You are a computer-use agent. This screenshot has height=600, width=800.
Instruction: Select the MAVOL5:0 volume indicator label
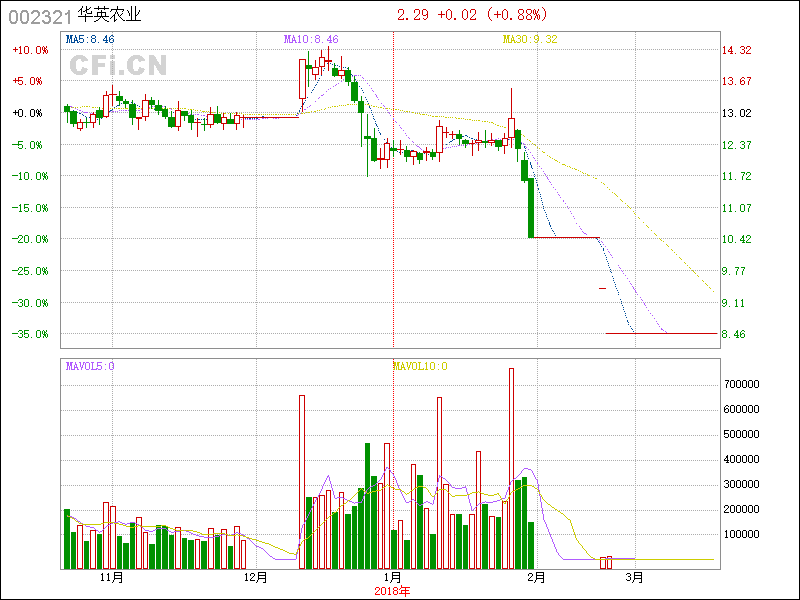tap(90, 366)
